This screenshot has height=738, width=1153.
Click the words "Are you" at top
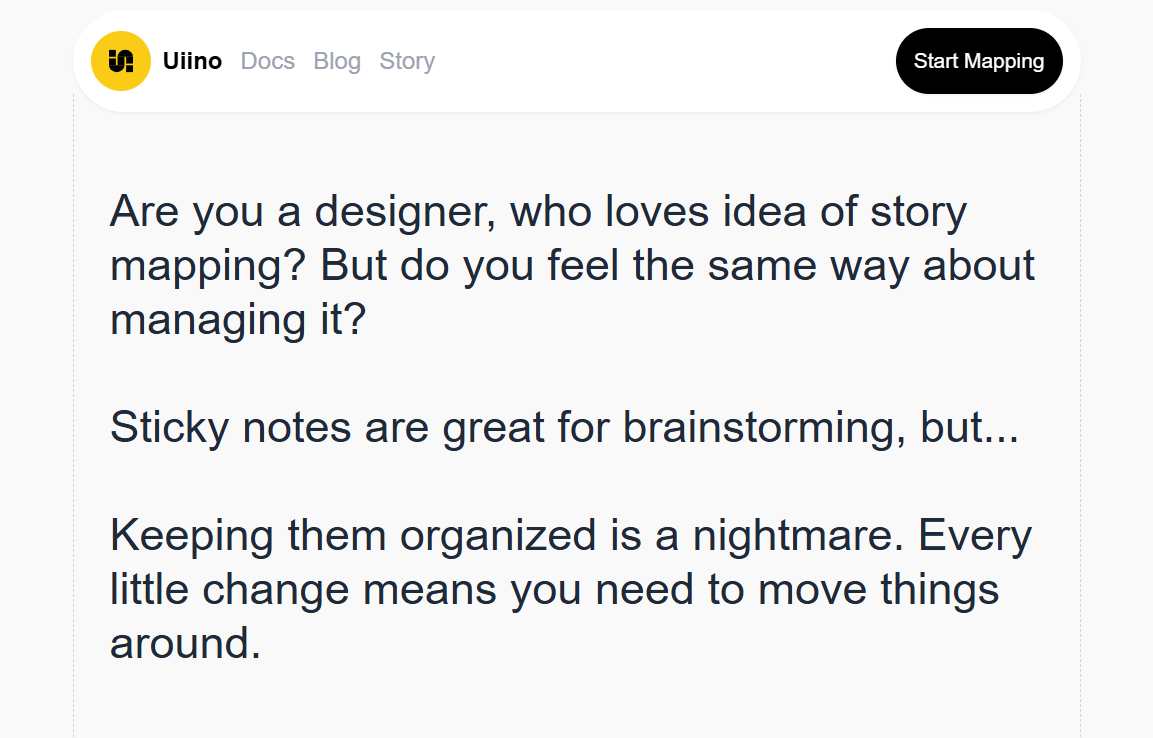(187, 212)
